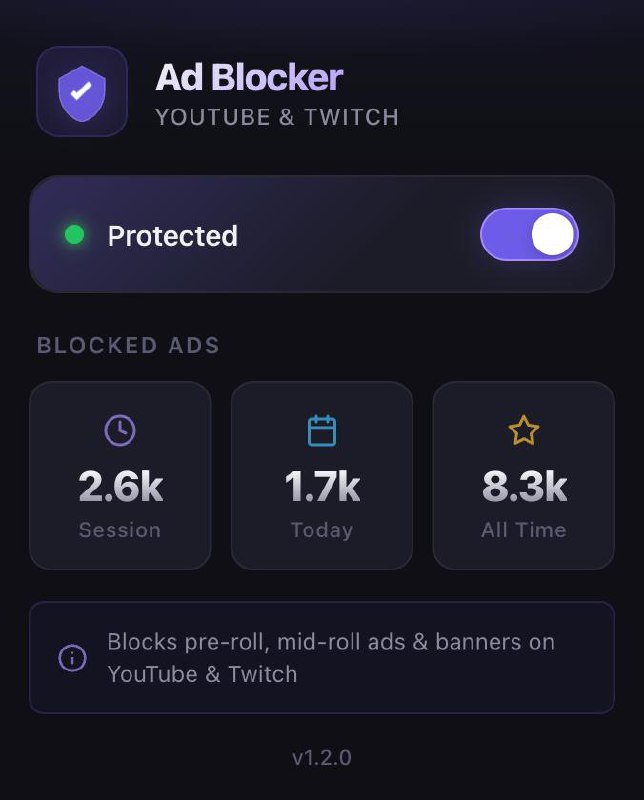Select the All Time label
This screenshot has height=800, width=644.
click(x=524, y=530)
